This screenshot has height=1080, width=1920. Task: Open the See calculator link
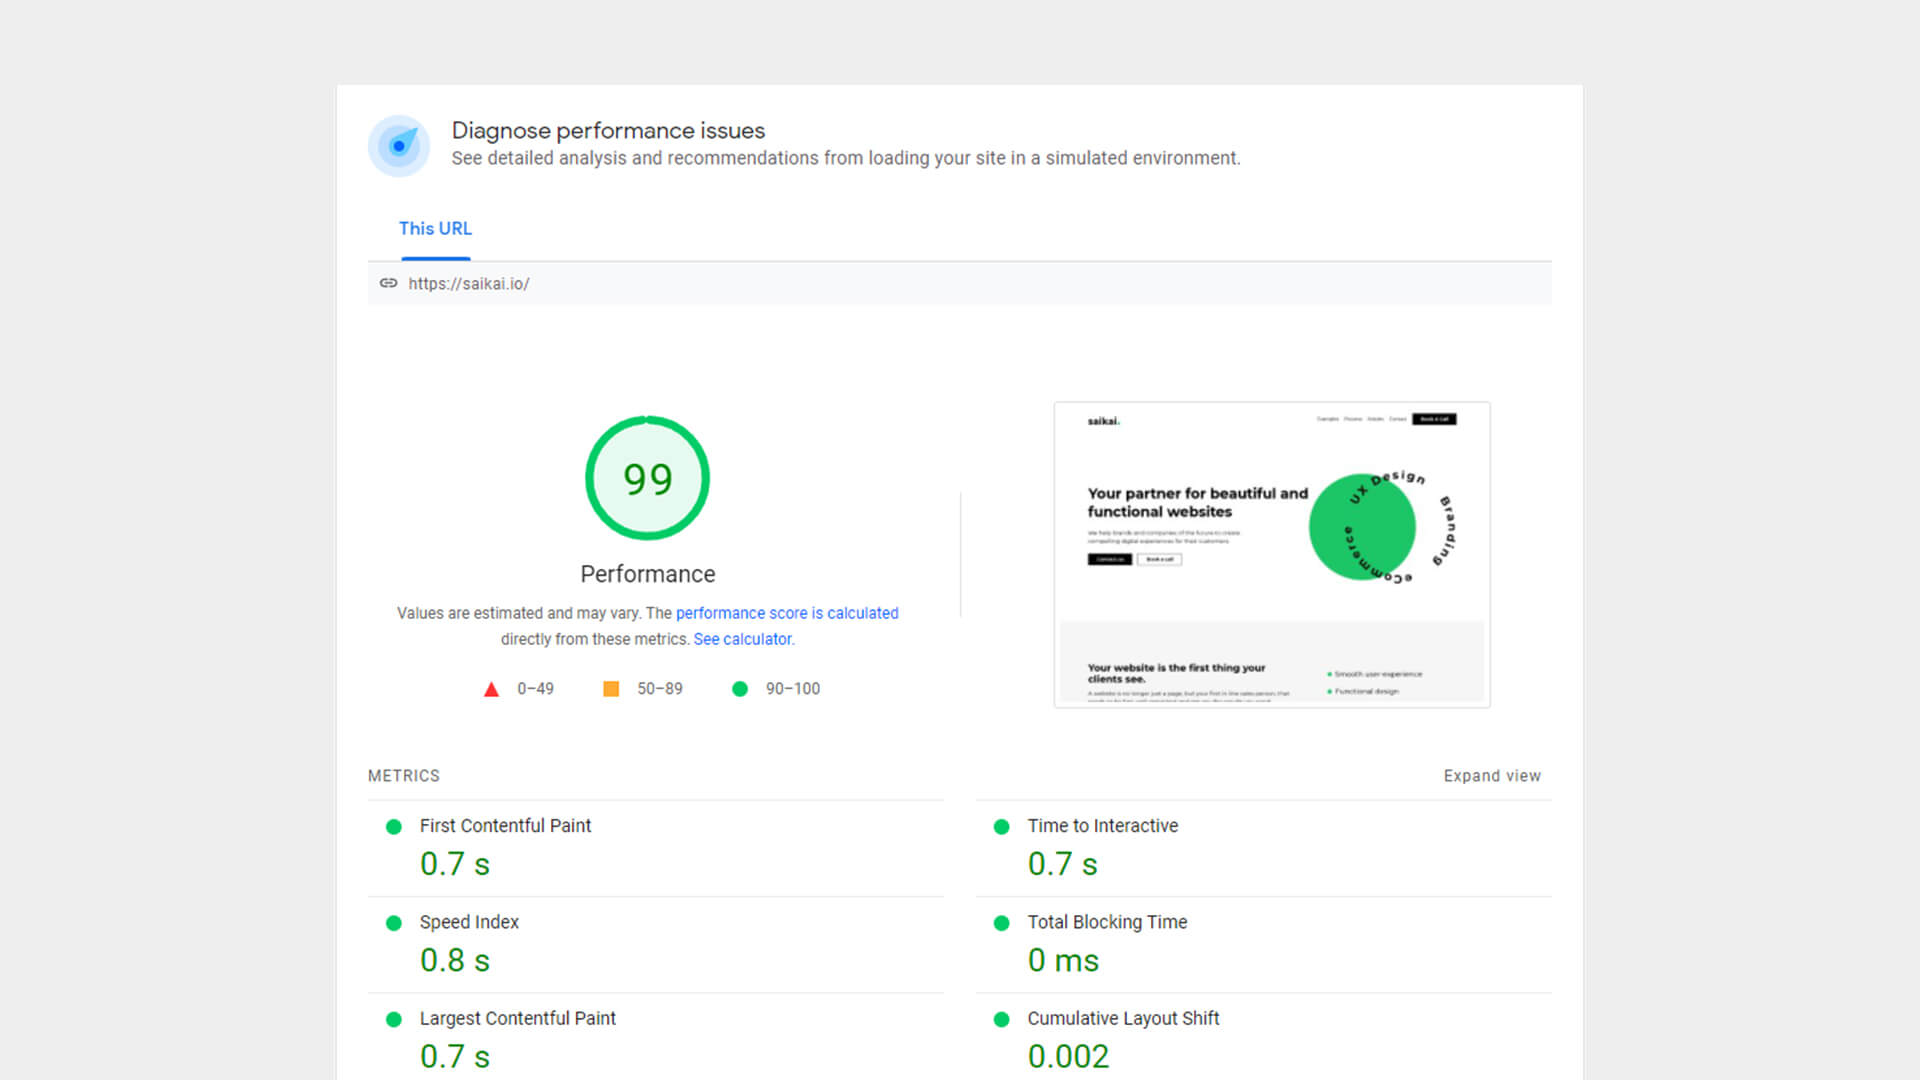click(743, 639)
